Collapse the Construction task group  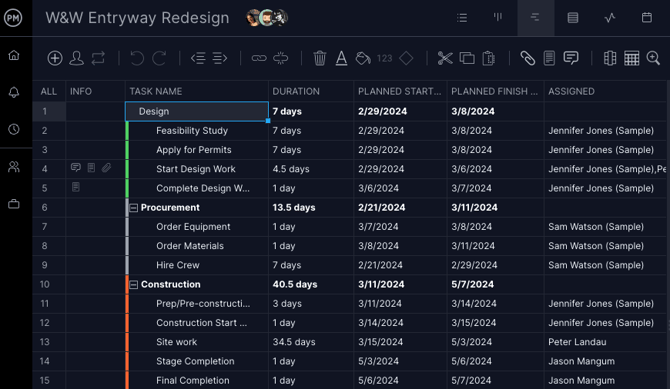(134, 285)
